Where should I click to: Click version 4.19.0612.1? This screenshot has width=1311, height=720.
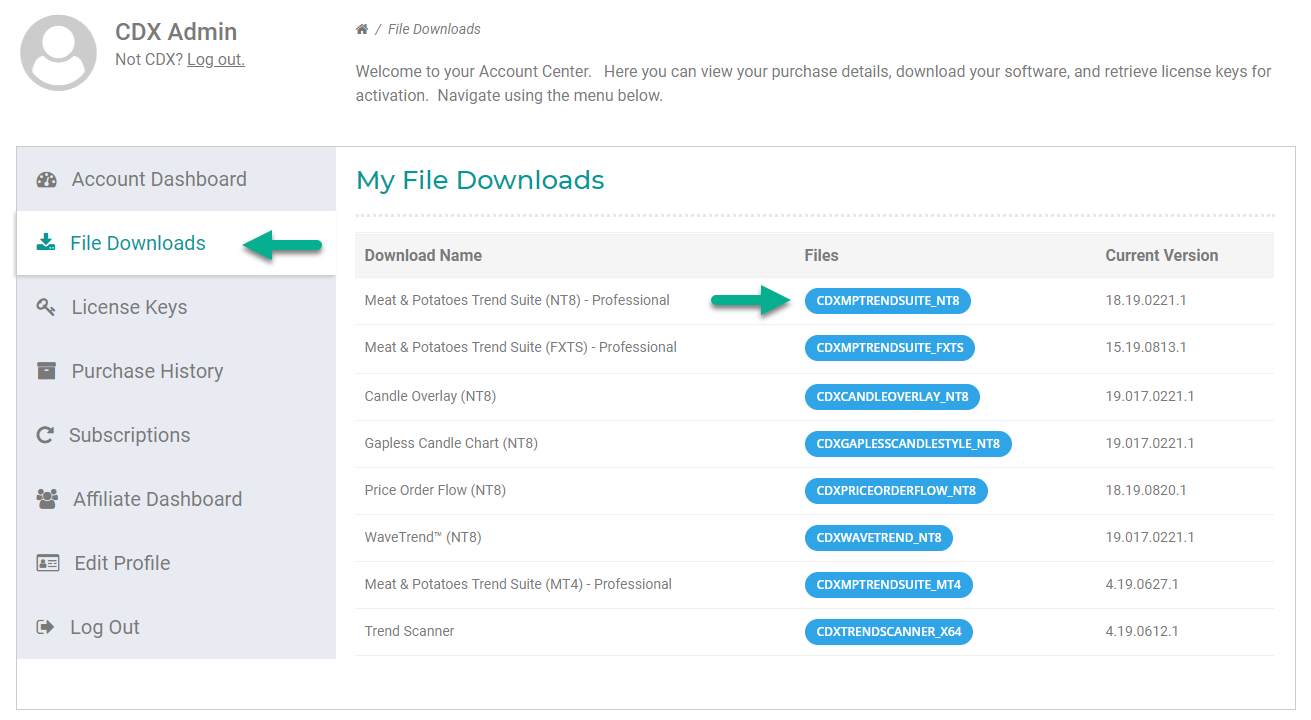click(x=1142, y=631)
